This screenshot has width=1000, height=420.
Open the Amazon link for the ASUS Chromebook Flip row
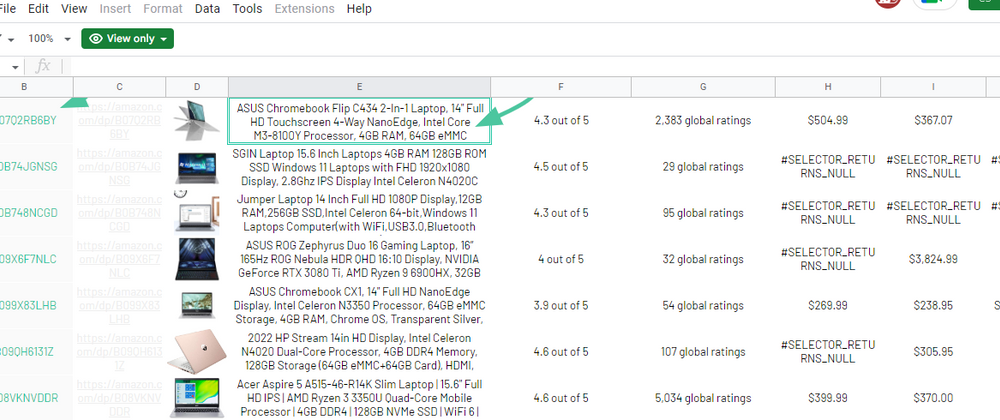[119, 120]
